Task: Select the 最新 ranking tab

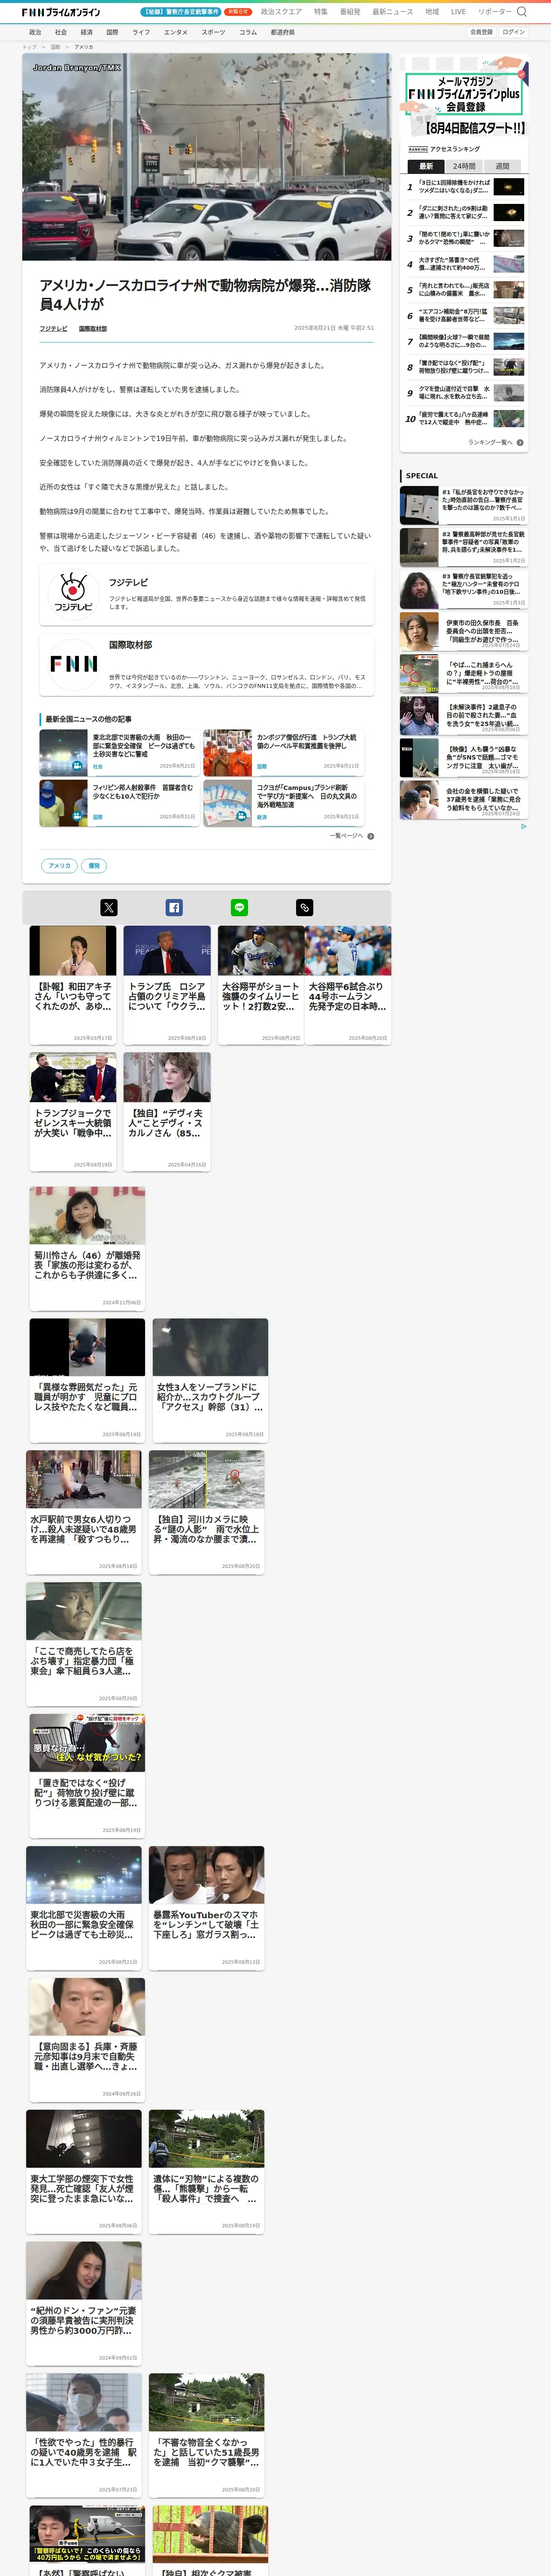Action: 426,166
